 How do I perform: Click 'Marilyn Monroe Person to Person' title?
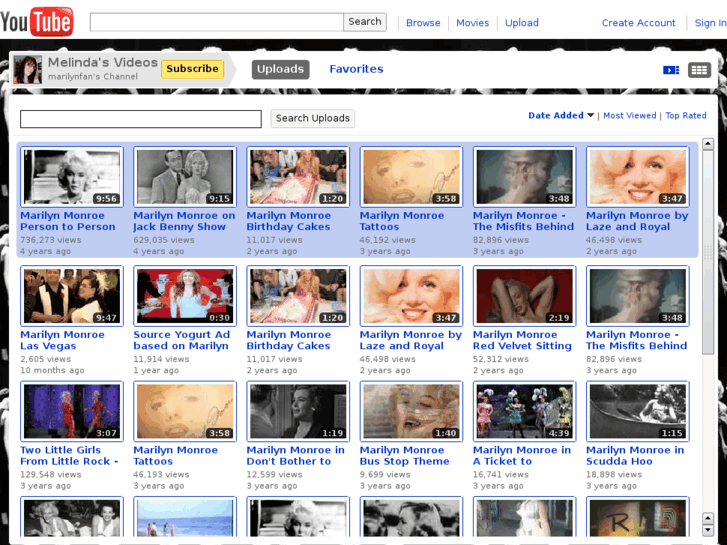click(68, 221)
